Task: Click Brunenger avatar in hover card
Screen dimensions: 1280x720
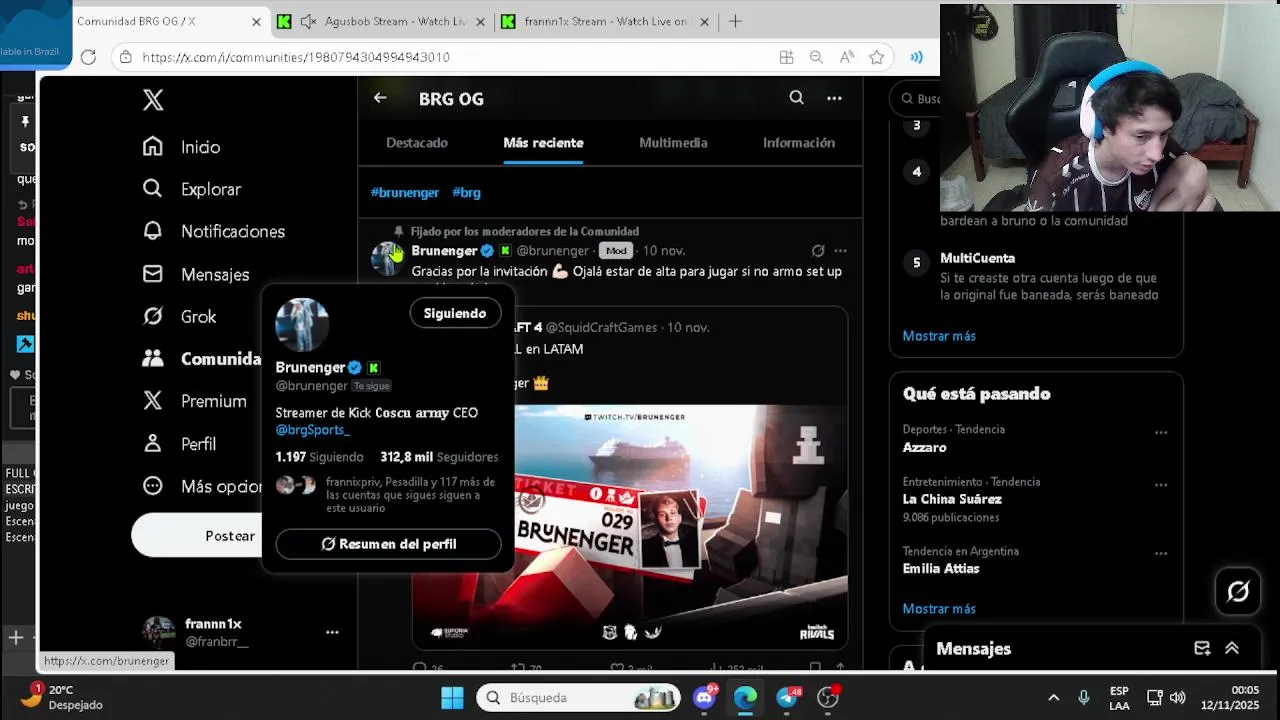Action: (302, 324)
